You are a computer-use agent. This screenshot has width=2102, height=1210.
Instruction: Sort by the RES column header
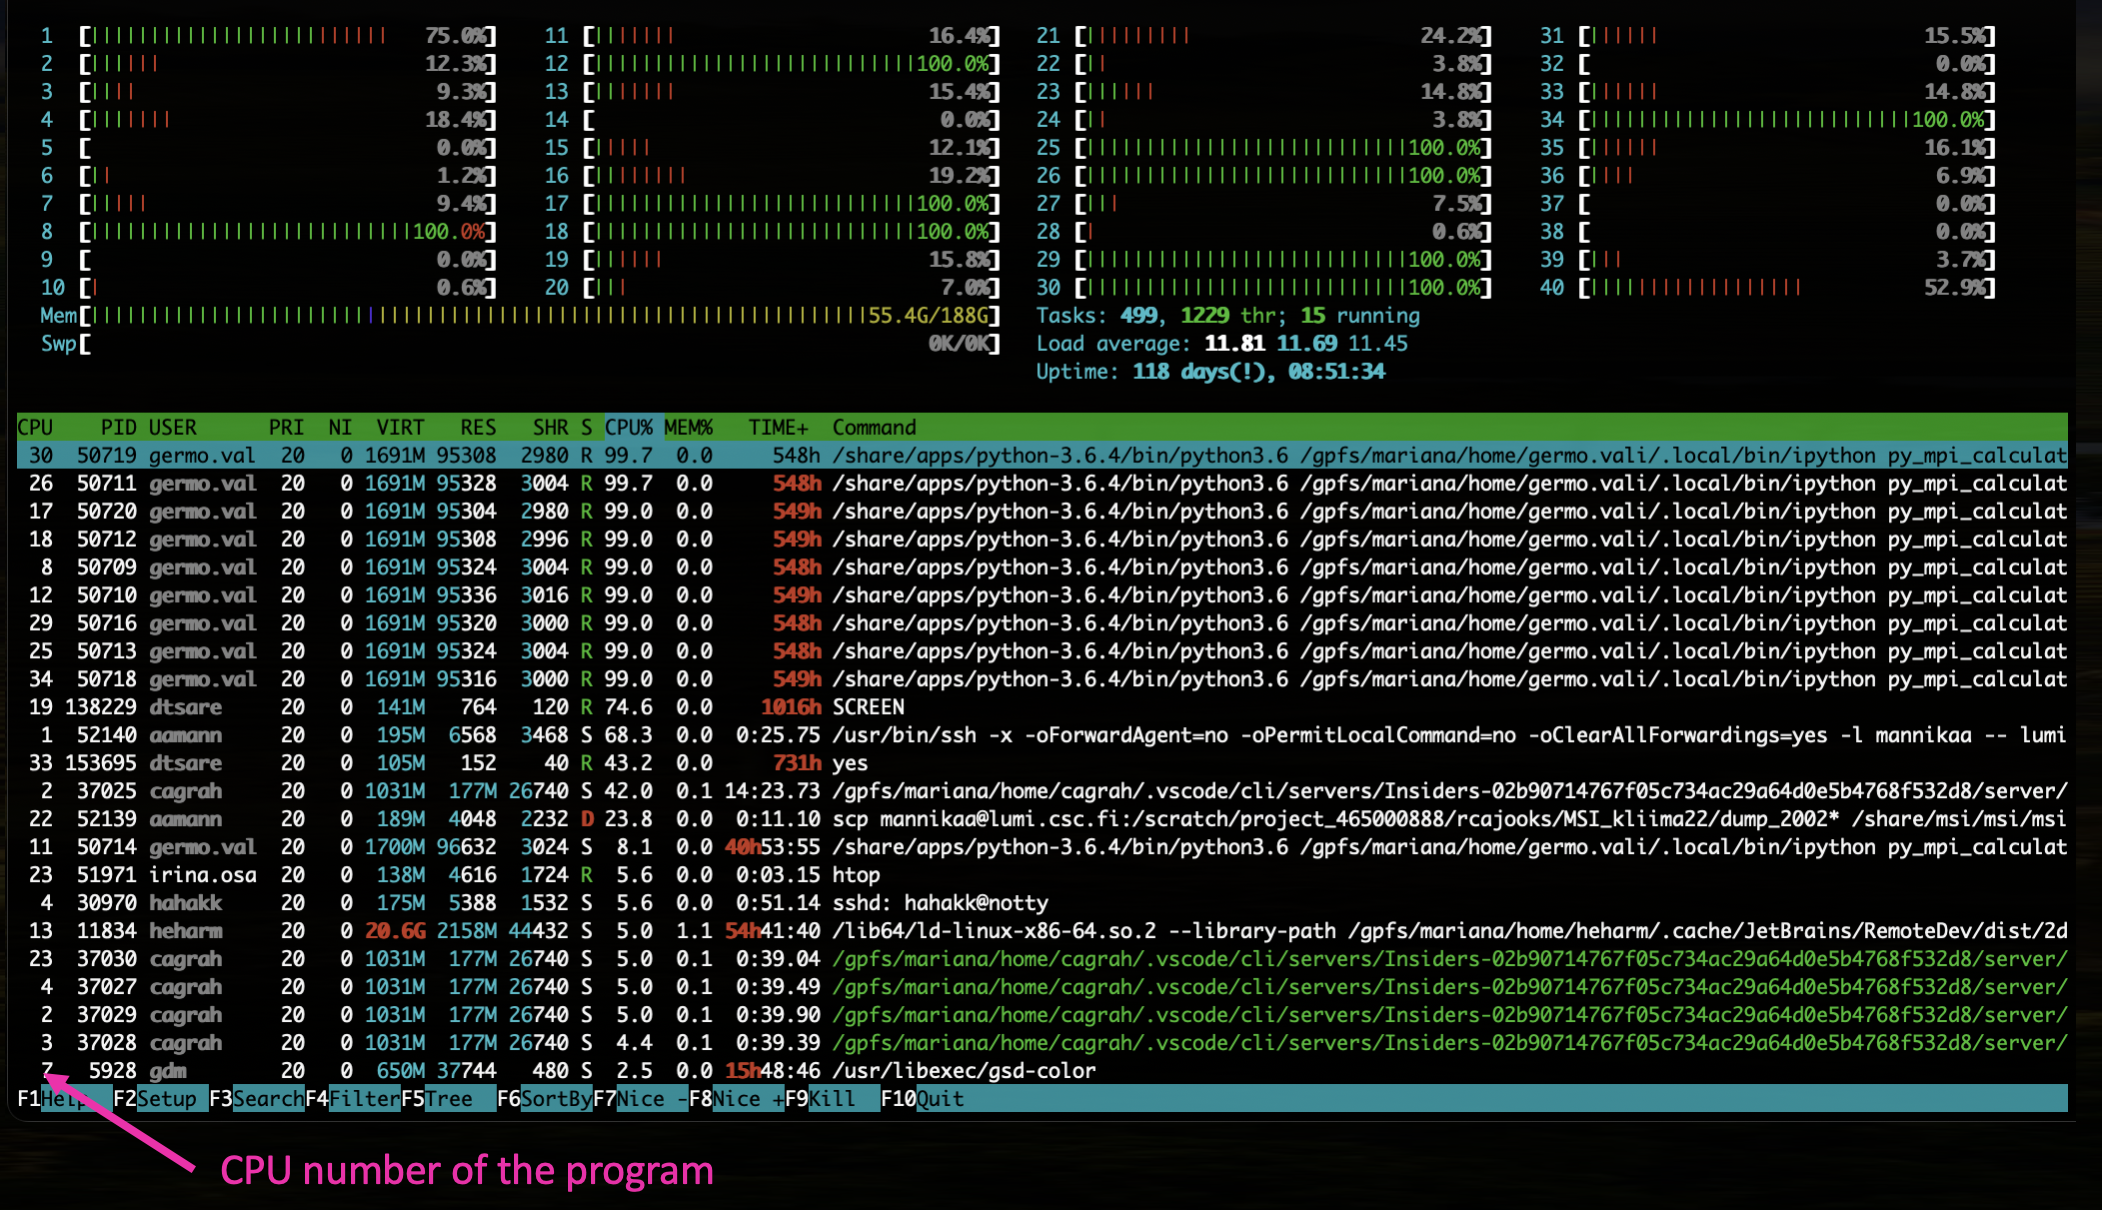tap(478, 427)
